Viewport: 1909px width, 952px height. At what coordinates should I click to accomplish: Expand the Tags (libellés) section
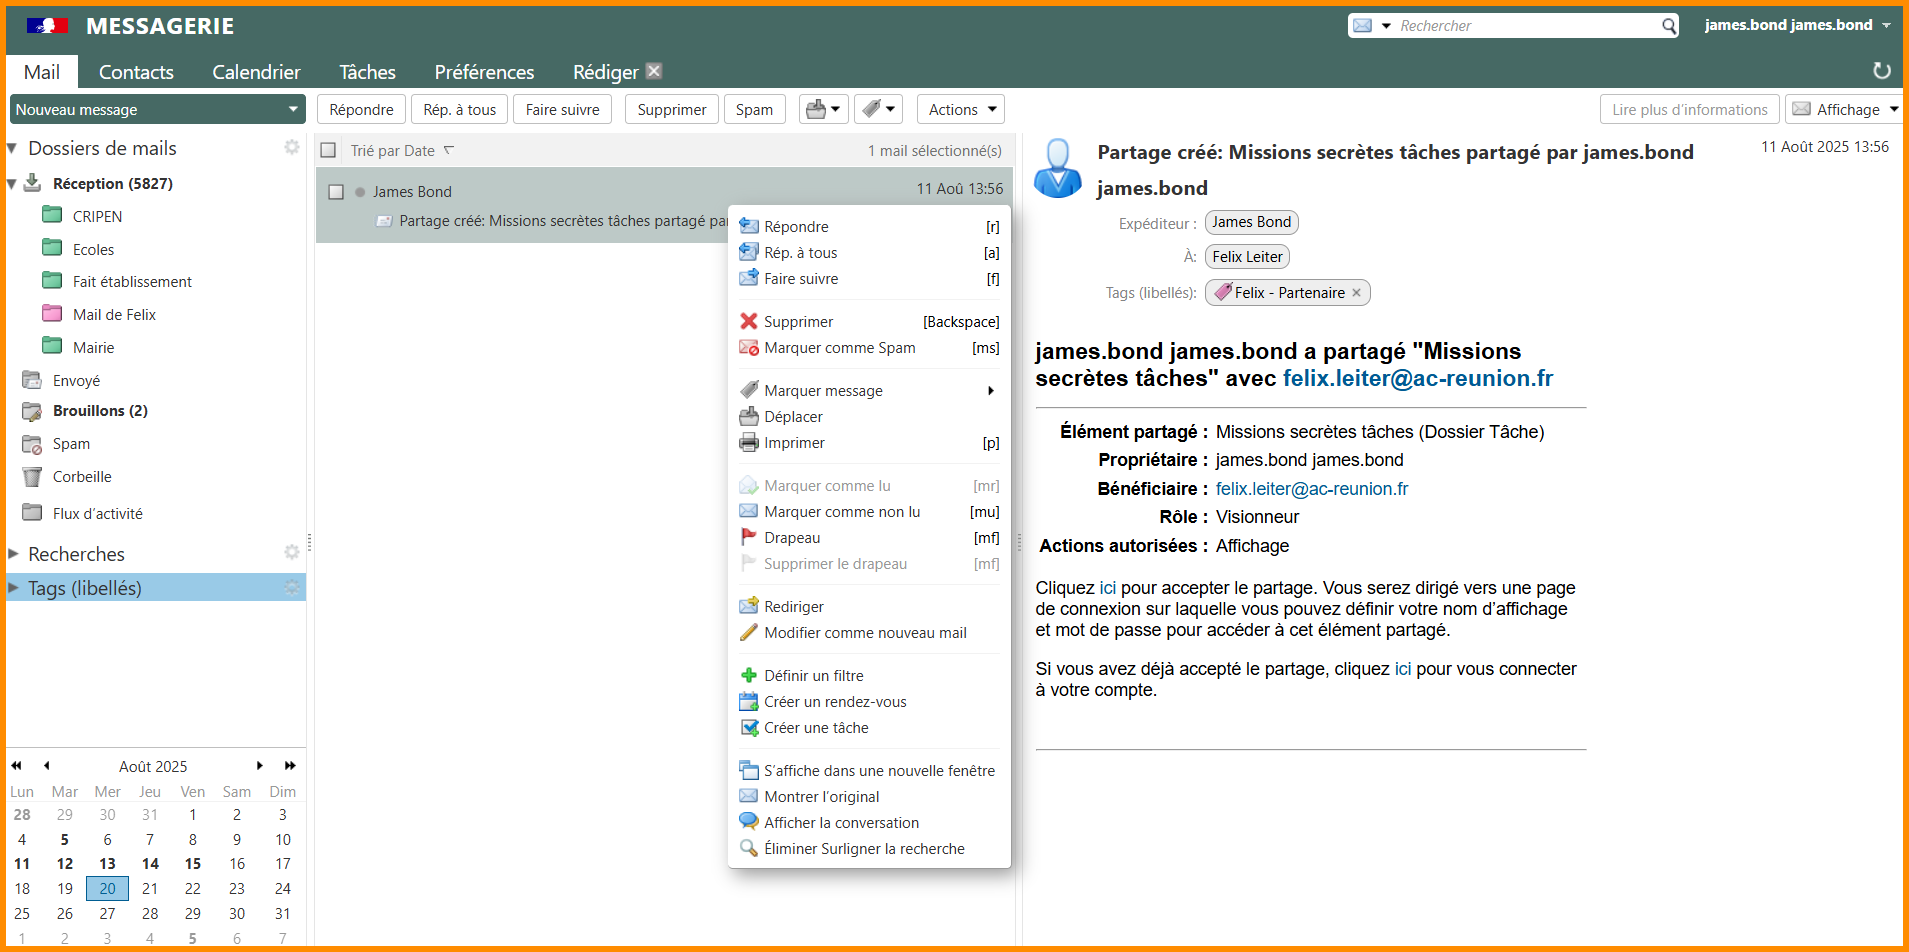point(14,588)
